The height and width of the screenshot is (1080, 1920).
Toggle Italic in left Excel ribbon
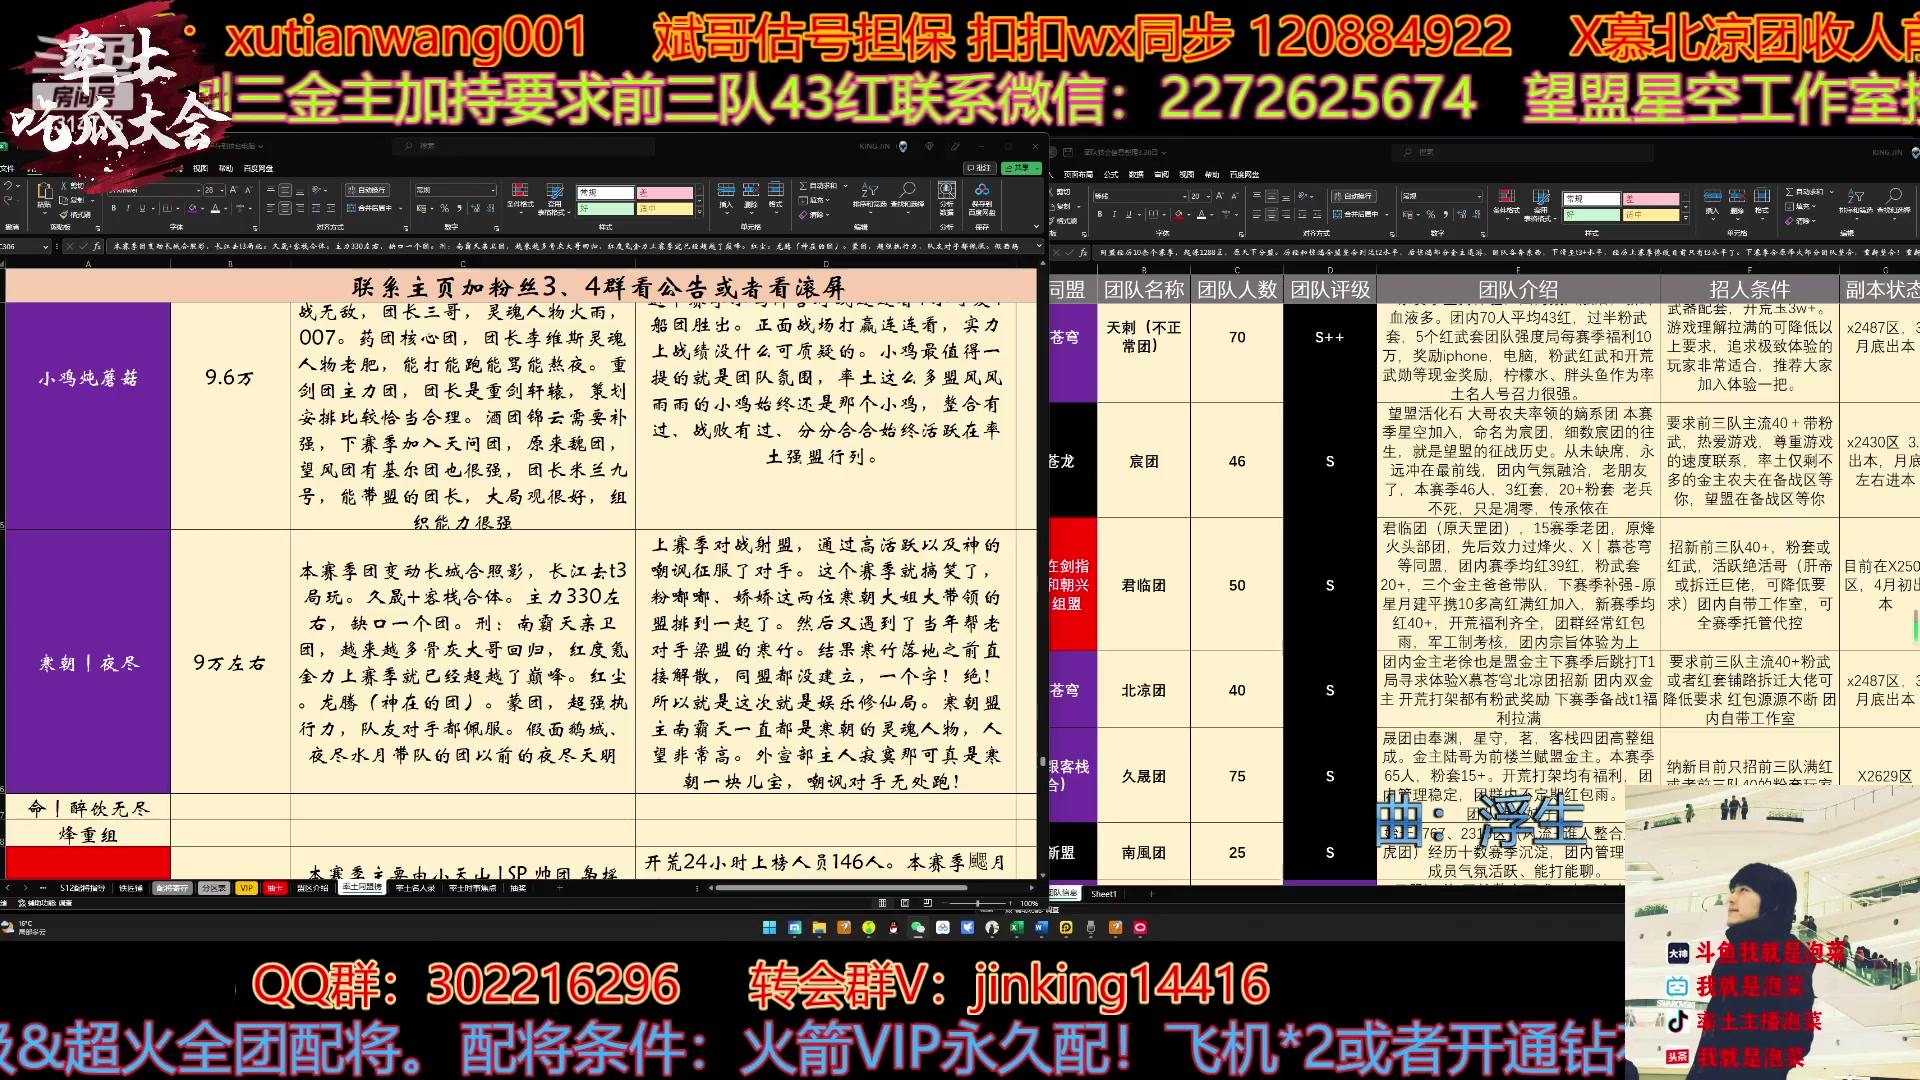click(128, 208)
